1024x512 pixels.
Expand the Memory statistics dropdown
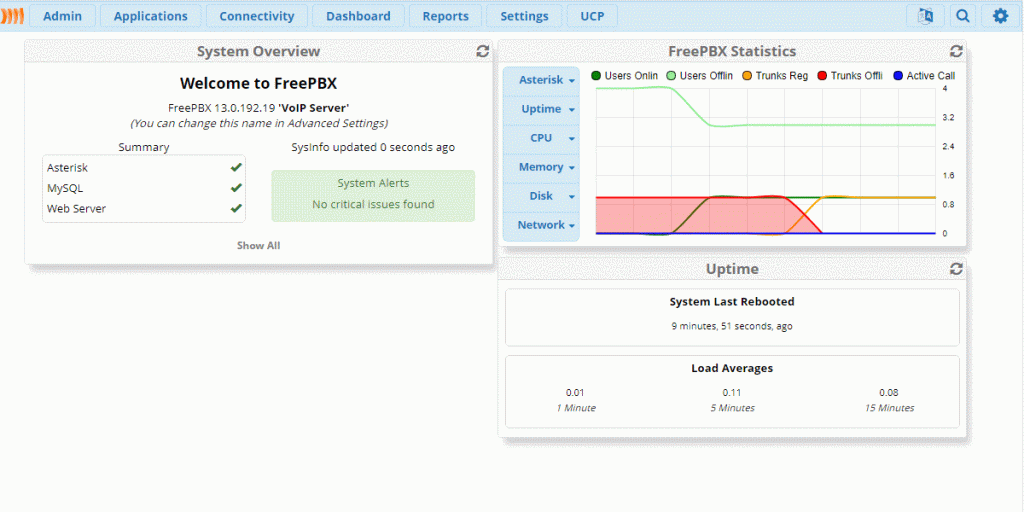541,167
